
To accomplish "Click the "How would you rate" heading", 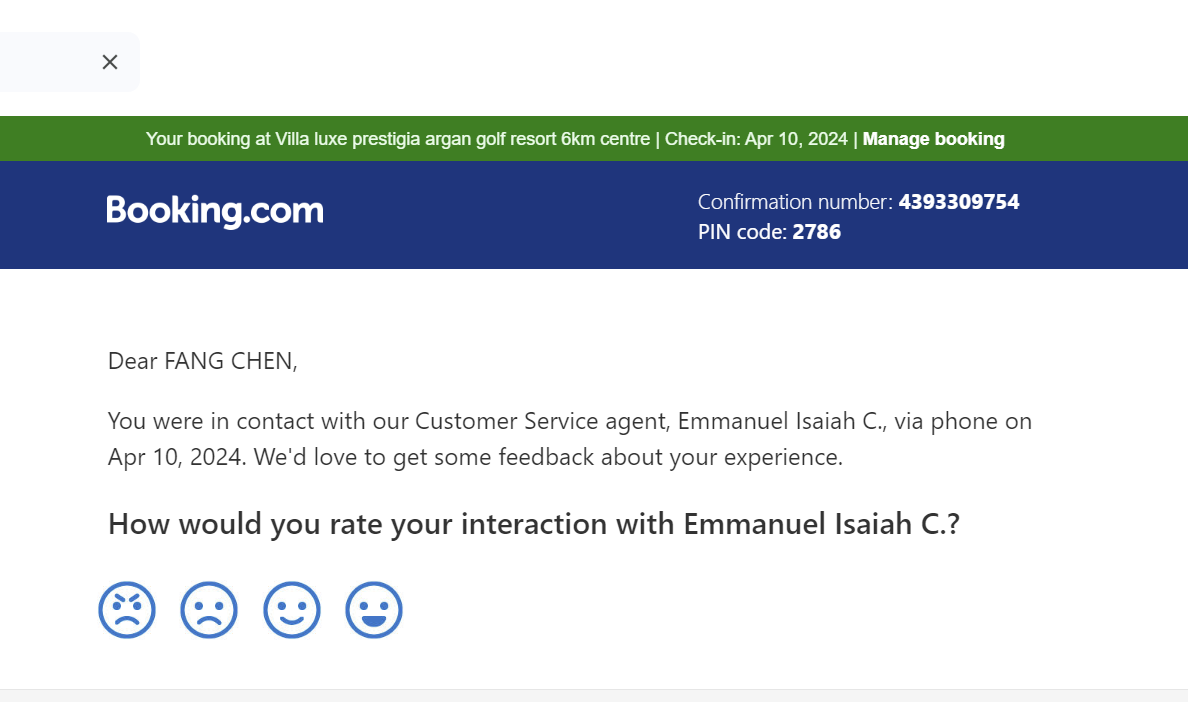I will pos(533,524).
